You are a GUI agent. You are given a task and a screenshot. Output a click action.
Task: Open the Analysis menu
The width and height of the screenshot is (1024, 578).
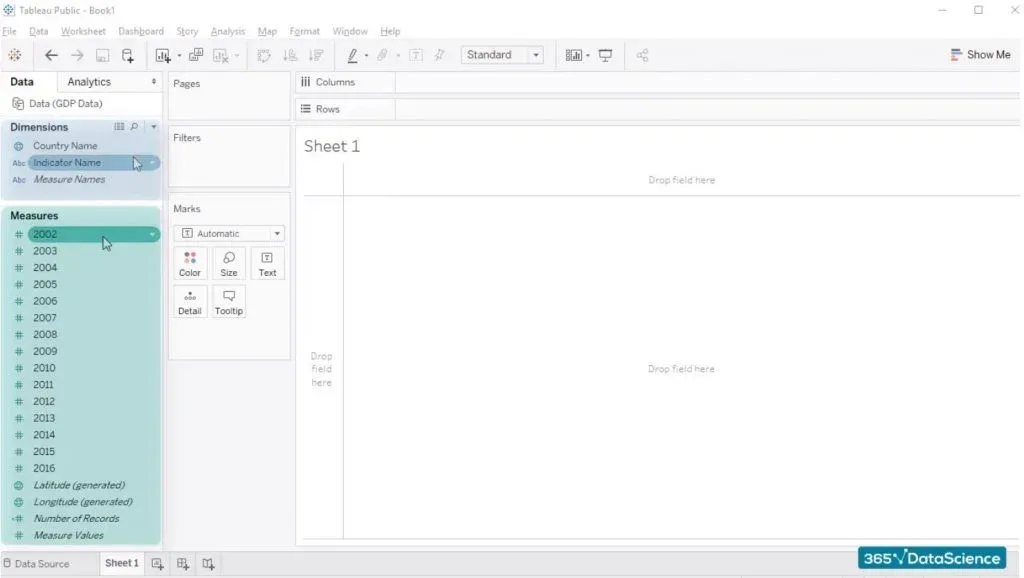click(227, 32)
